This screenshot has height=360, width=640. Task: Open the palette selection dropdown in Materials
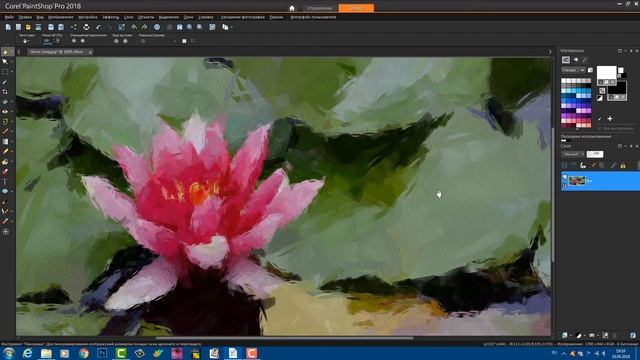click(573, 70)
